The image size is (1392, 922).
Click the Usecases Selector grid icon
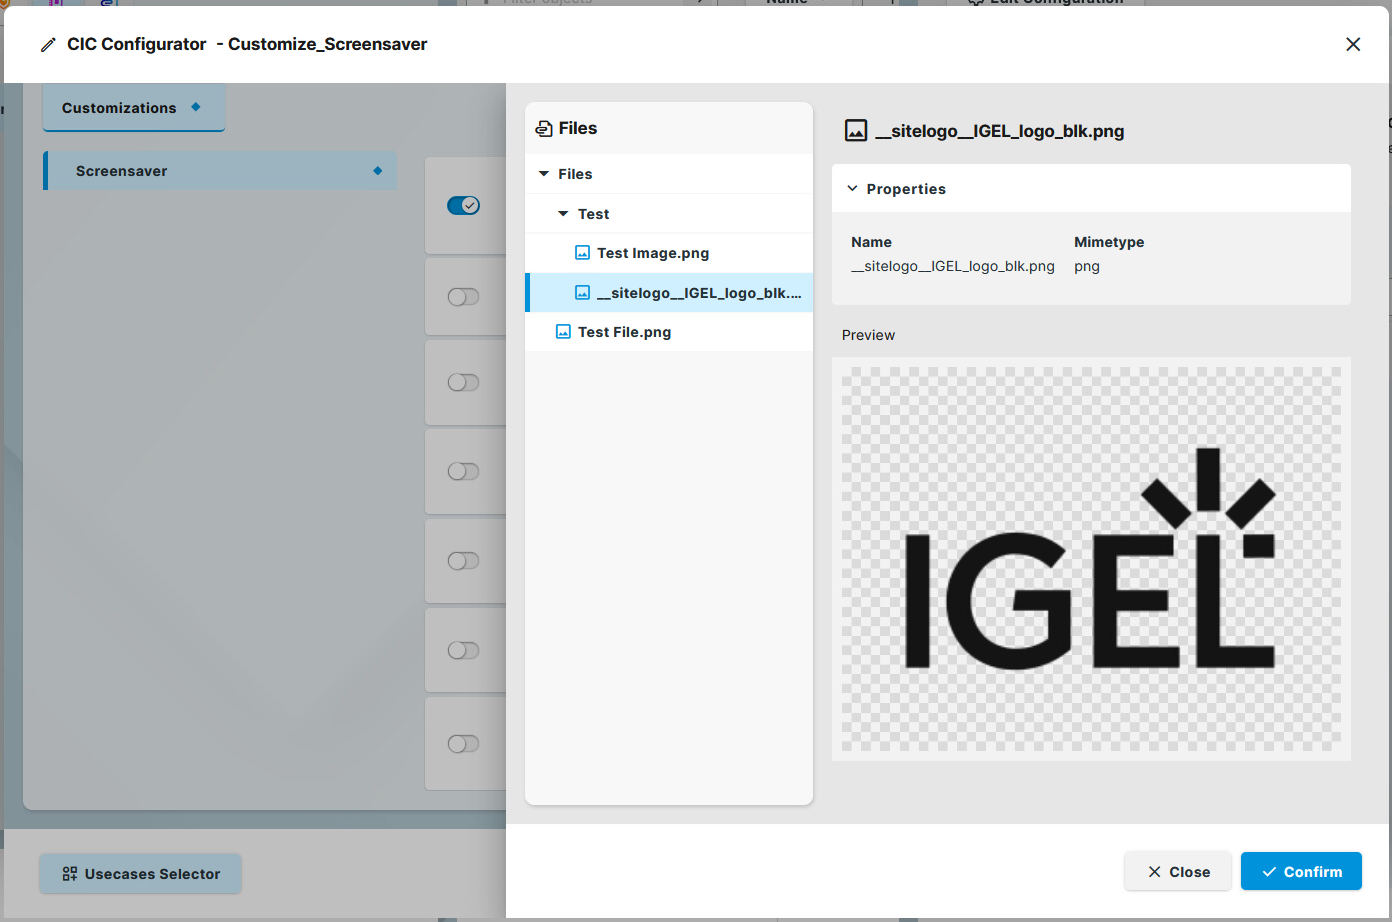tap(69, 874)
